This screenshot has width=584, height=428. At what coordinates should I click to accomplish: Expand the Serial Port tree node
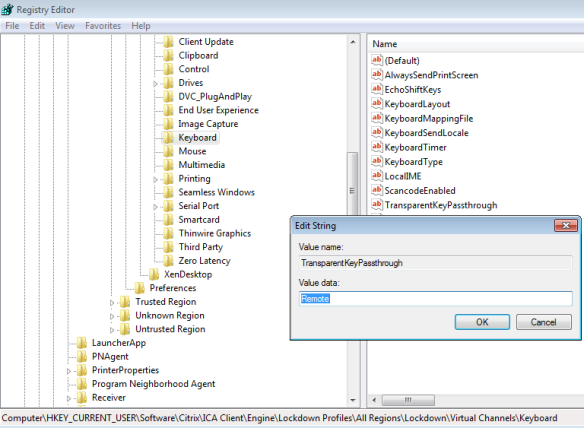point(156,207)
